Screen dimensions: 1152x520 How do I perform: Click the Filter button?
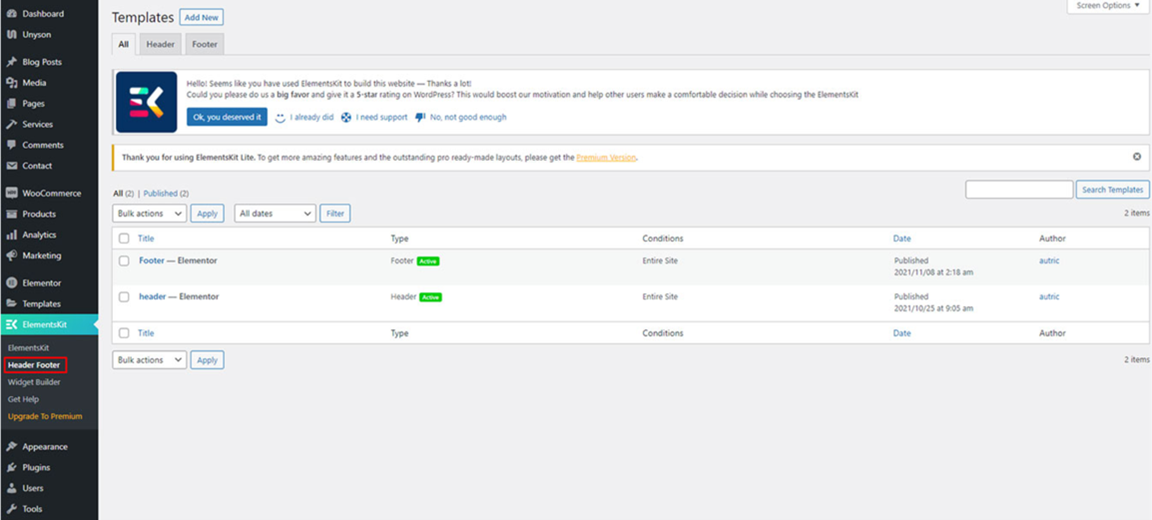335,214
